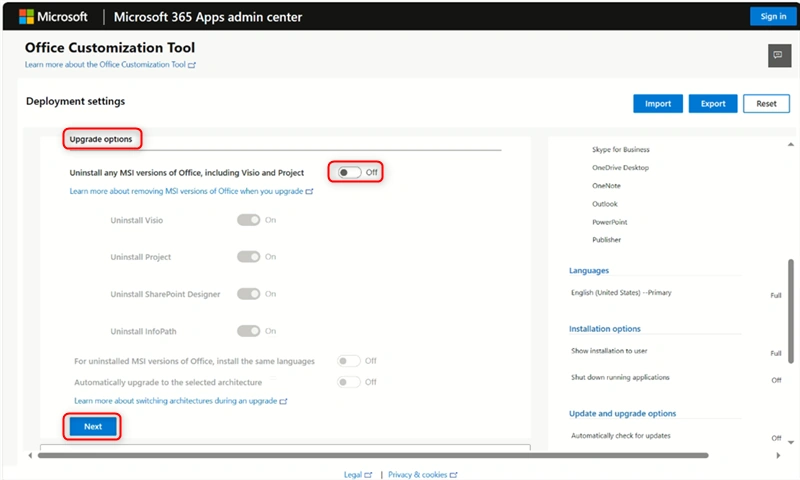
Task: Click the horizontal scrollbar thumb
Action: click(x=373, y=456)
